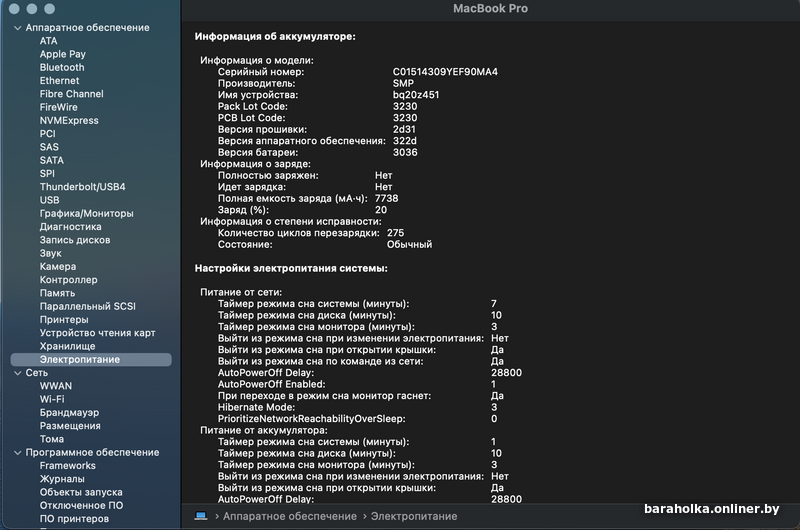Screen dimensions: 800x530
Task: Show the Графика/Мониторы information
Action: tap(86, 214)
